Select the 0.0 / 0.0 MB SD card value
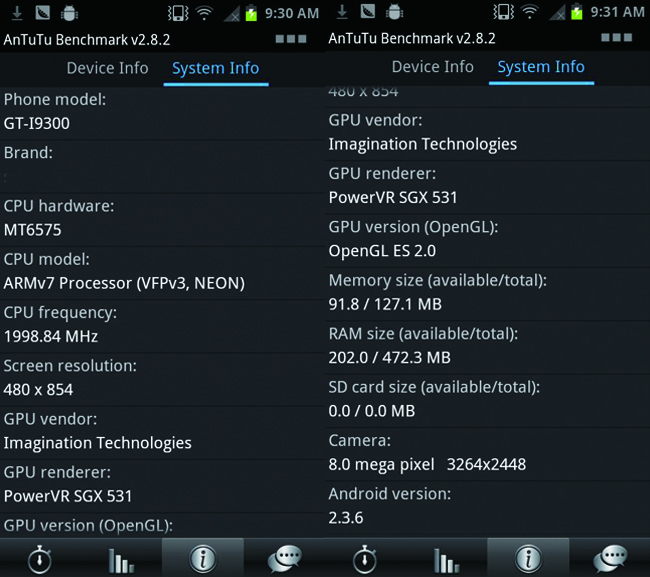Image resolution: width=650 pixels, height=577 pixels. point(371,411)
